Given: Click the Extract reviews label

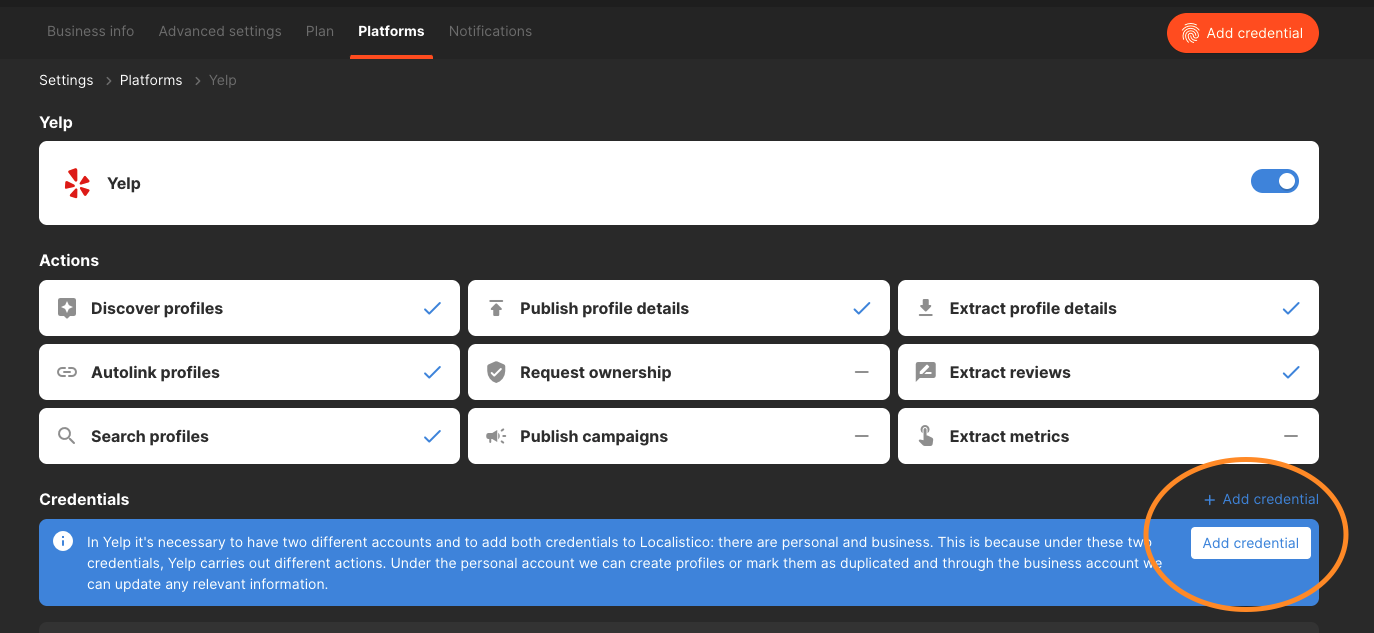Looking at the screenshot, I should pos(1010,372).
